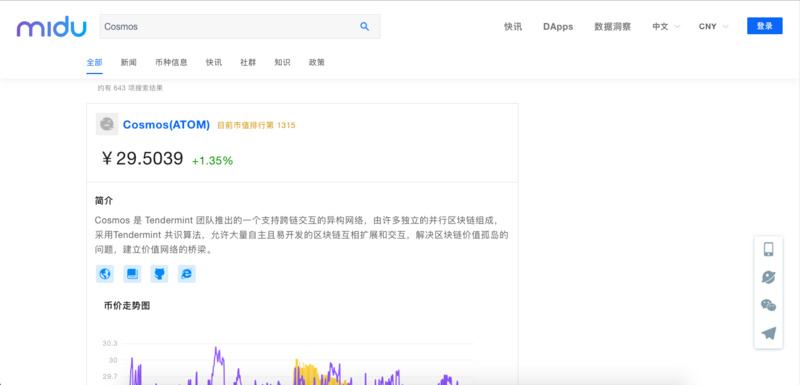This screenshot has width=800, height=385.
Task: Click the planet icon in side panel
Action: click(x=768, y=277)
